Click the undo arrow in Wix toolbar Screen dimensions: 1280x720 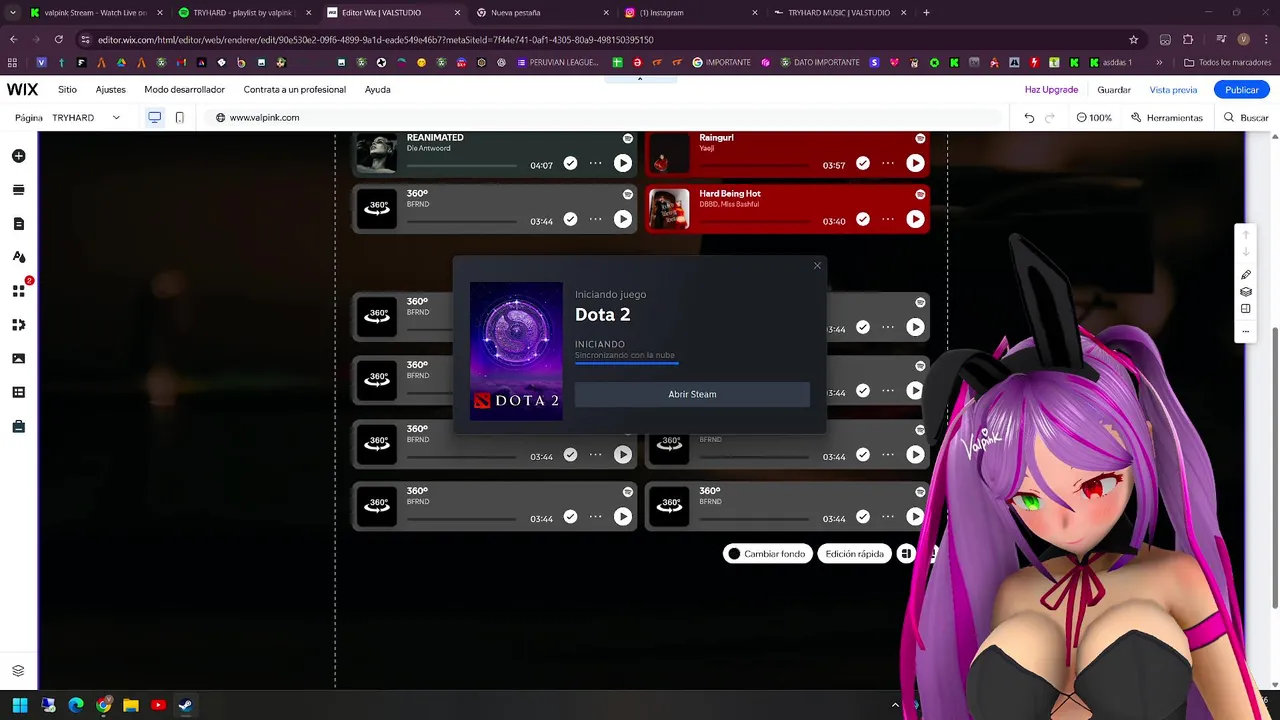1029,118
